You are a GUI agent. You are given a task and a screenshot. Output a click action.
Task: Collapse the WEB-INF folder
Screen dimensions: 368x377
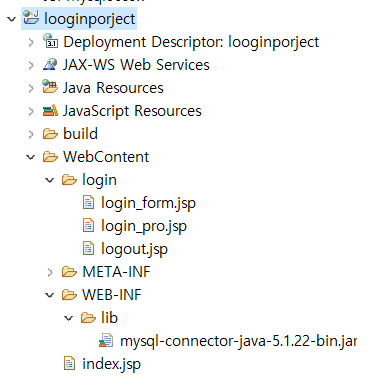pos(50,295)
